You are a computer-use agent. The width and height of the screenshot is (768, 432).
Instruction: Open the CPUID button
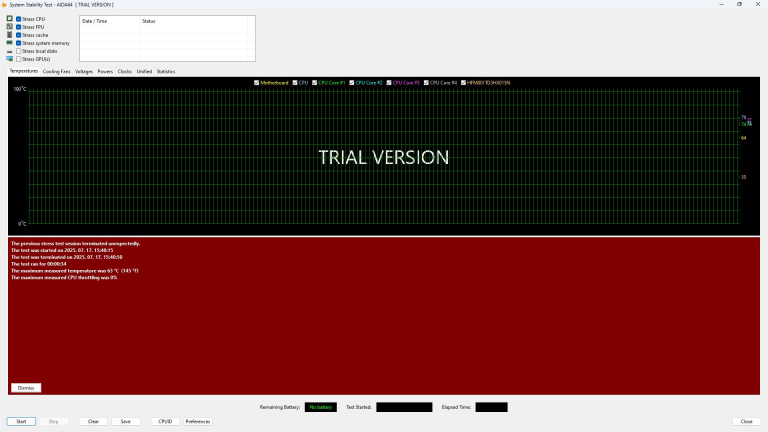click(x=165, y=421)
